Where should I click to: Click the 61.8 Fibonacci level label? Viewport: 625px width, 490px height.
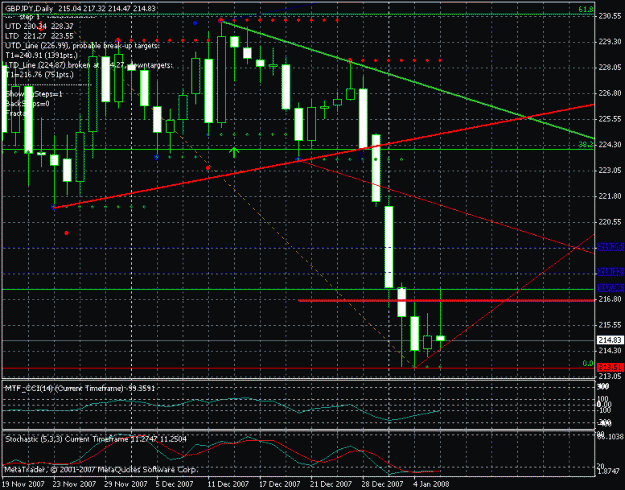click(x=586, y=10)
